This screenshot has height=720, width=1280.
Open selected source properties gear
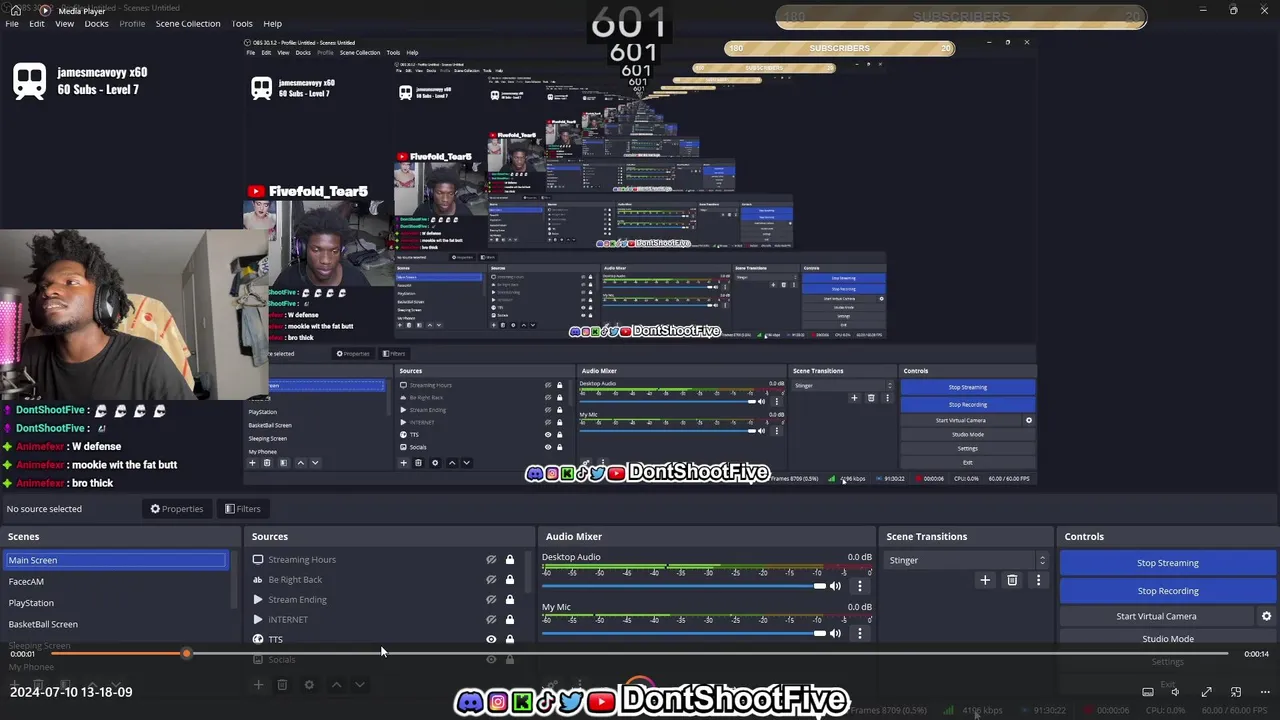(309, 685)
